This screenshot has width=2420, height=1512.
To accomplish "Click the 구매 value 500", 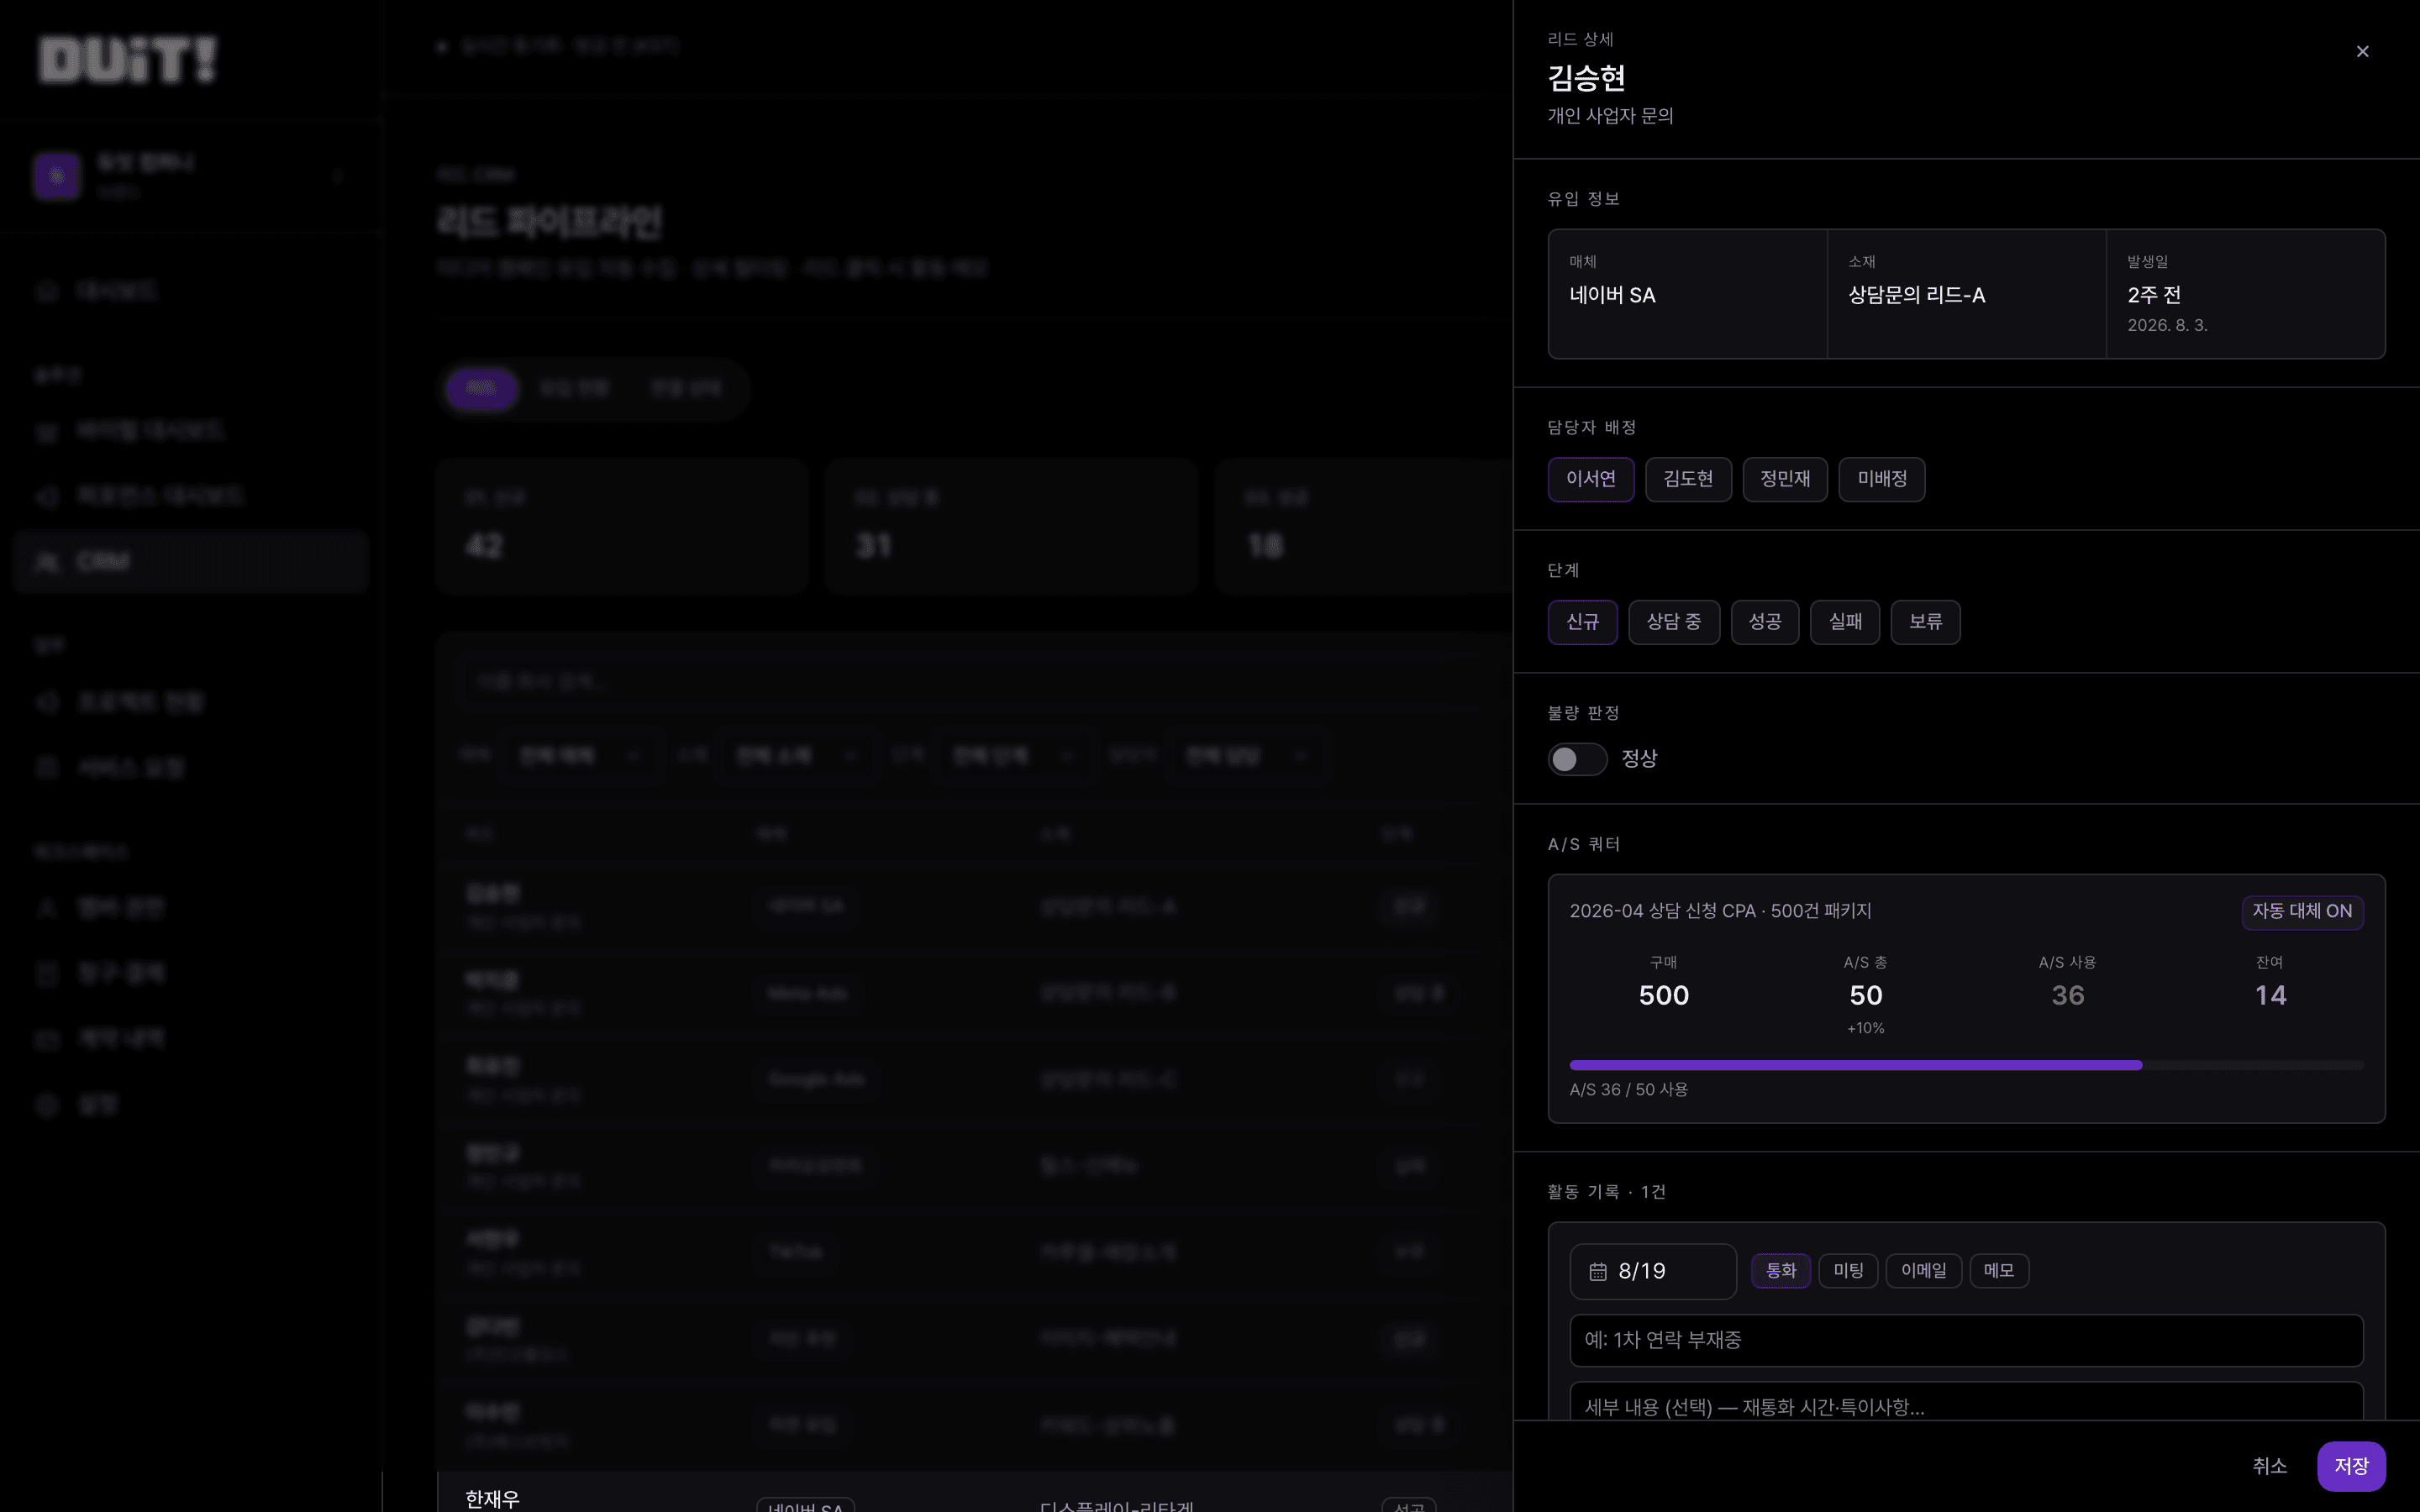I will [1663, 995].
